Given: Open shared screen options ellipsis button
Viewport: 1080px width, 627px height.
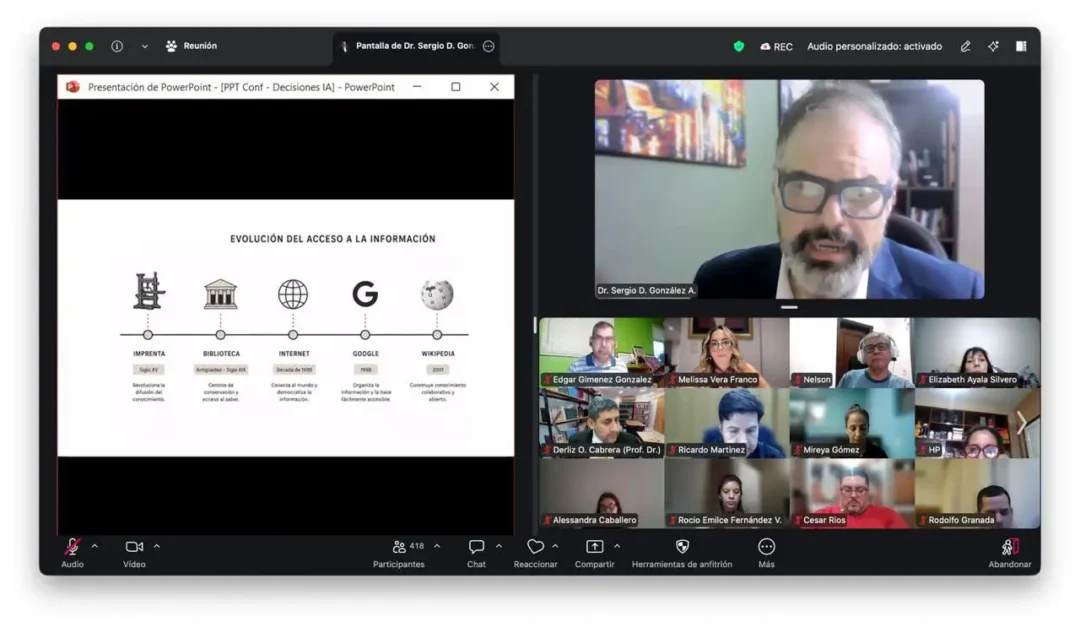Looking at the screenshot, I should click(x=488, y=46).
